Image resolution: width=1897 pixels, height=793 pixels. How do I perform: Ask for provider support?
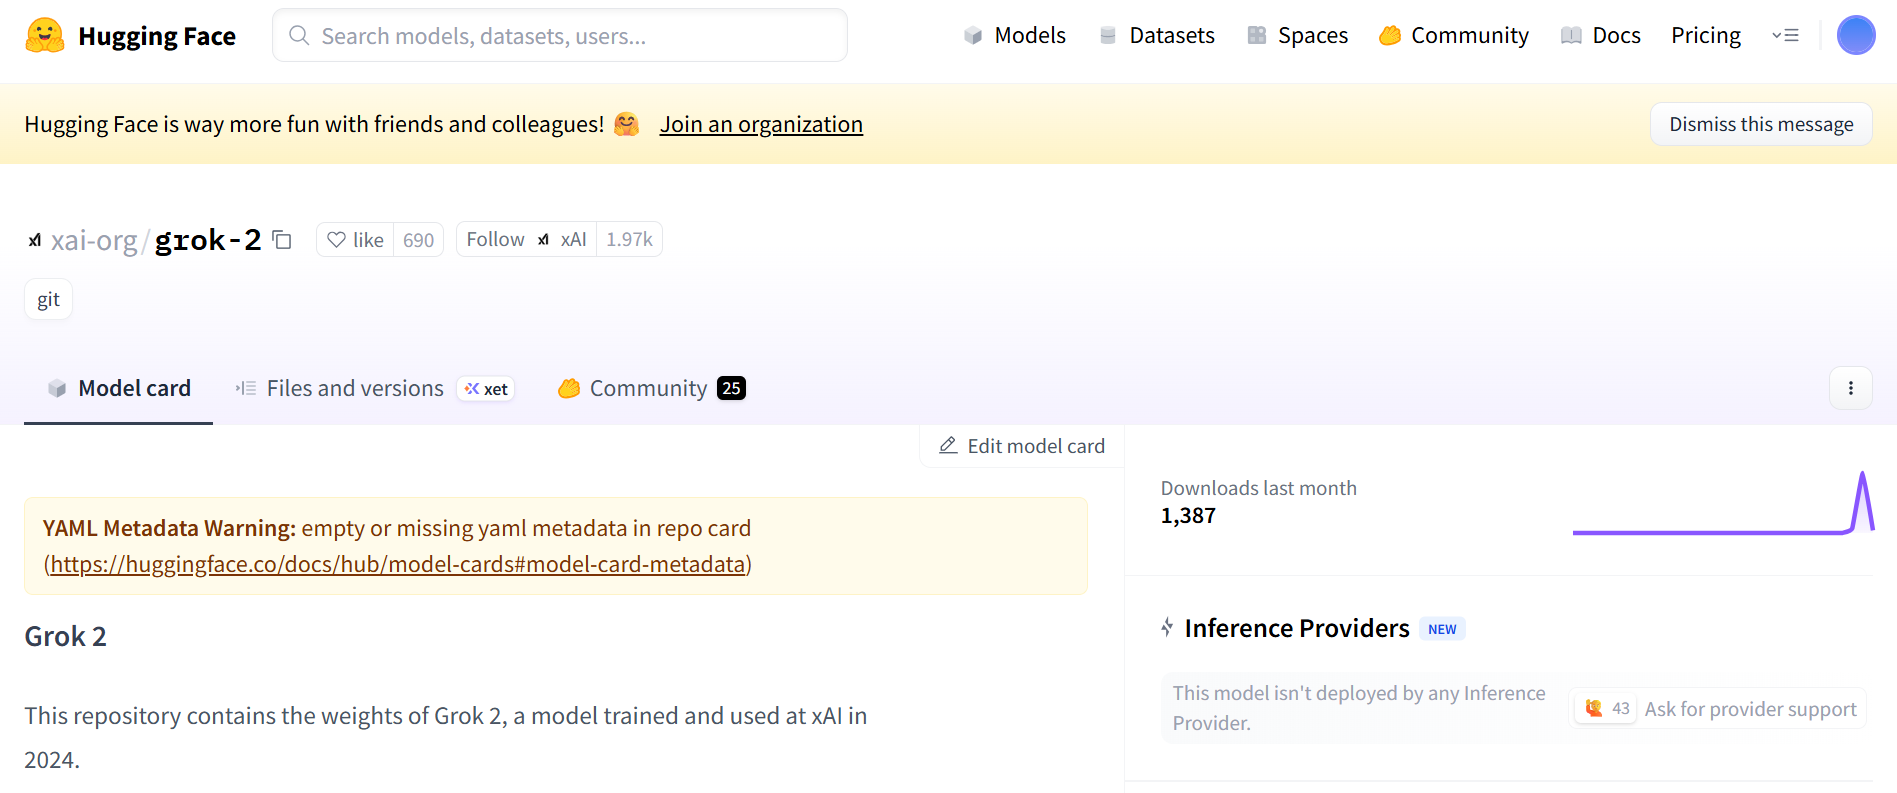click(x=1718, y=709)
